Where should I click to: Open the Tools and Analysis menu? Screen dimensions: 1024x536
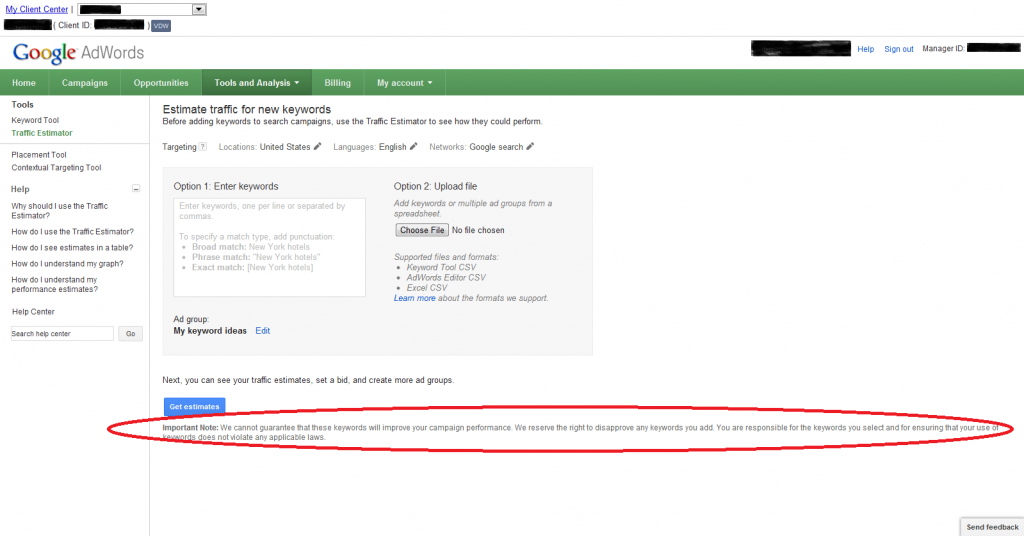click(257, 83)
